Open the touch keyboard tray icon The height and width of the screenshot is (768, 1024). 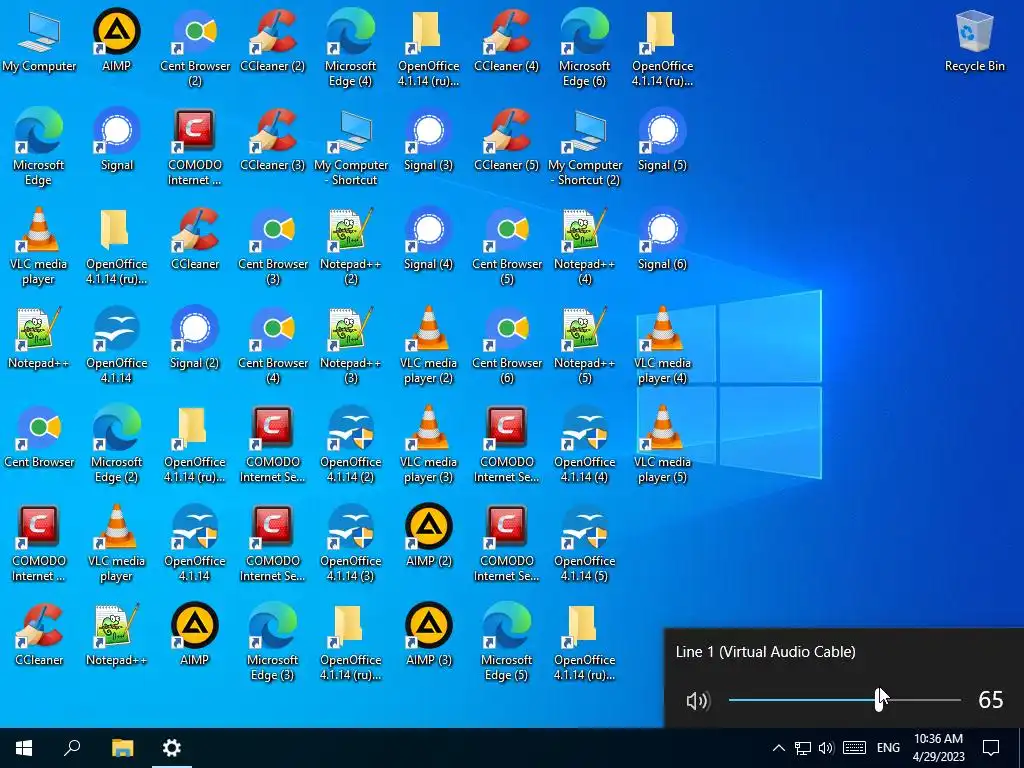854,748
